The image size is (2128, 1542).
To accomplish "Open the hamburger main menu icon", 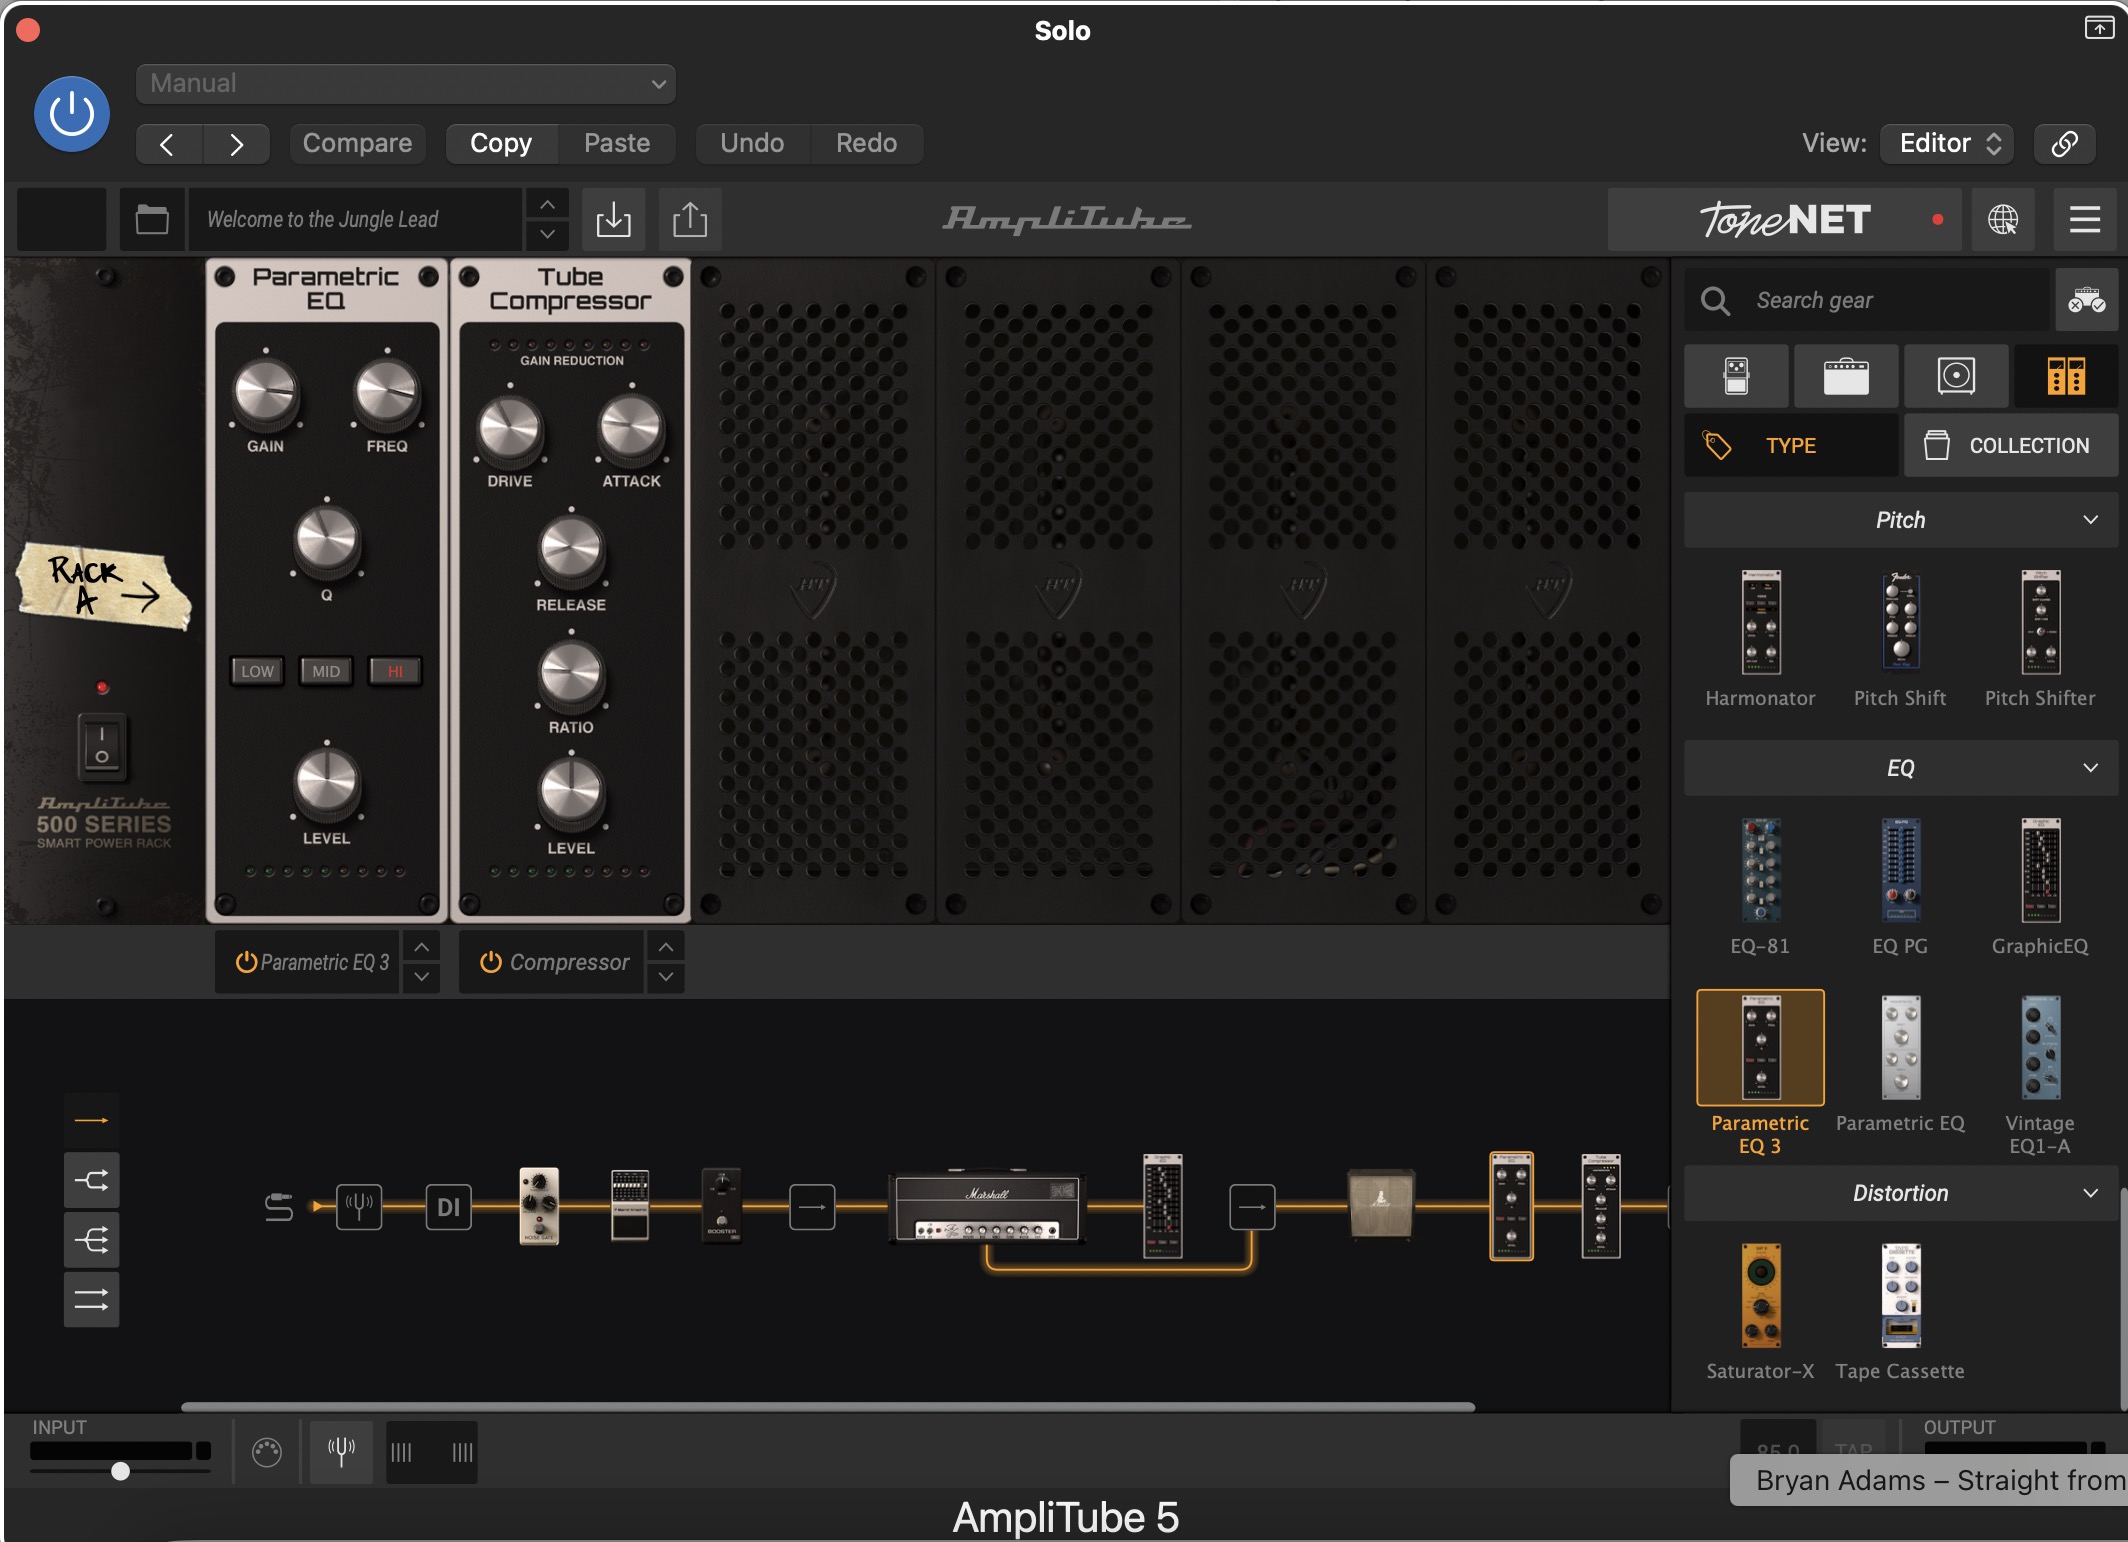I will [x=2084, y=219].
